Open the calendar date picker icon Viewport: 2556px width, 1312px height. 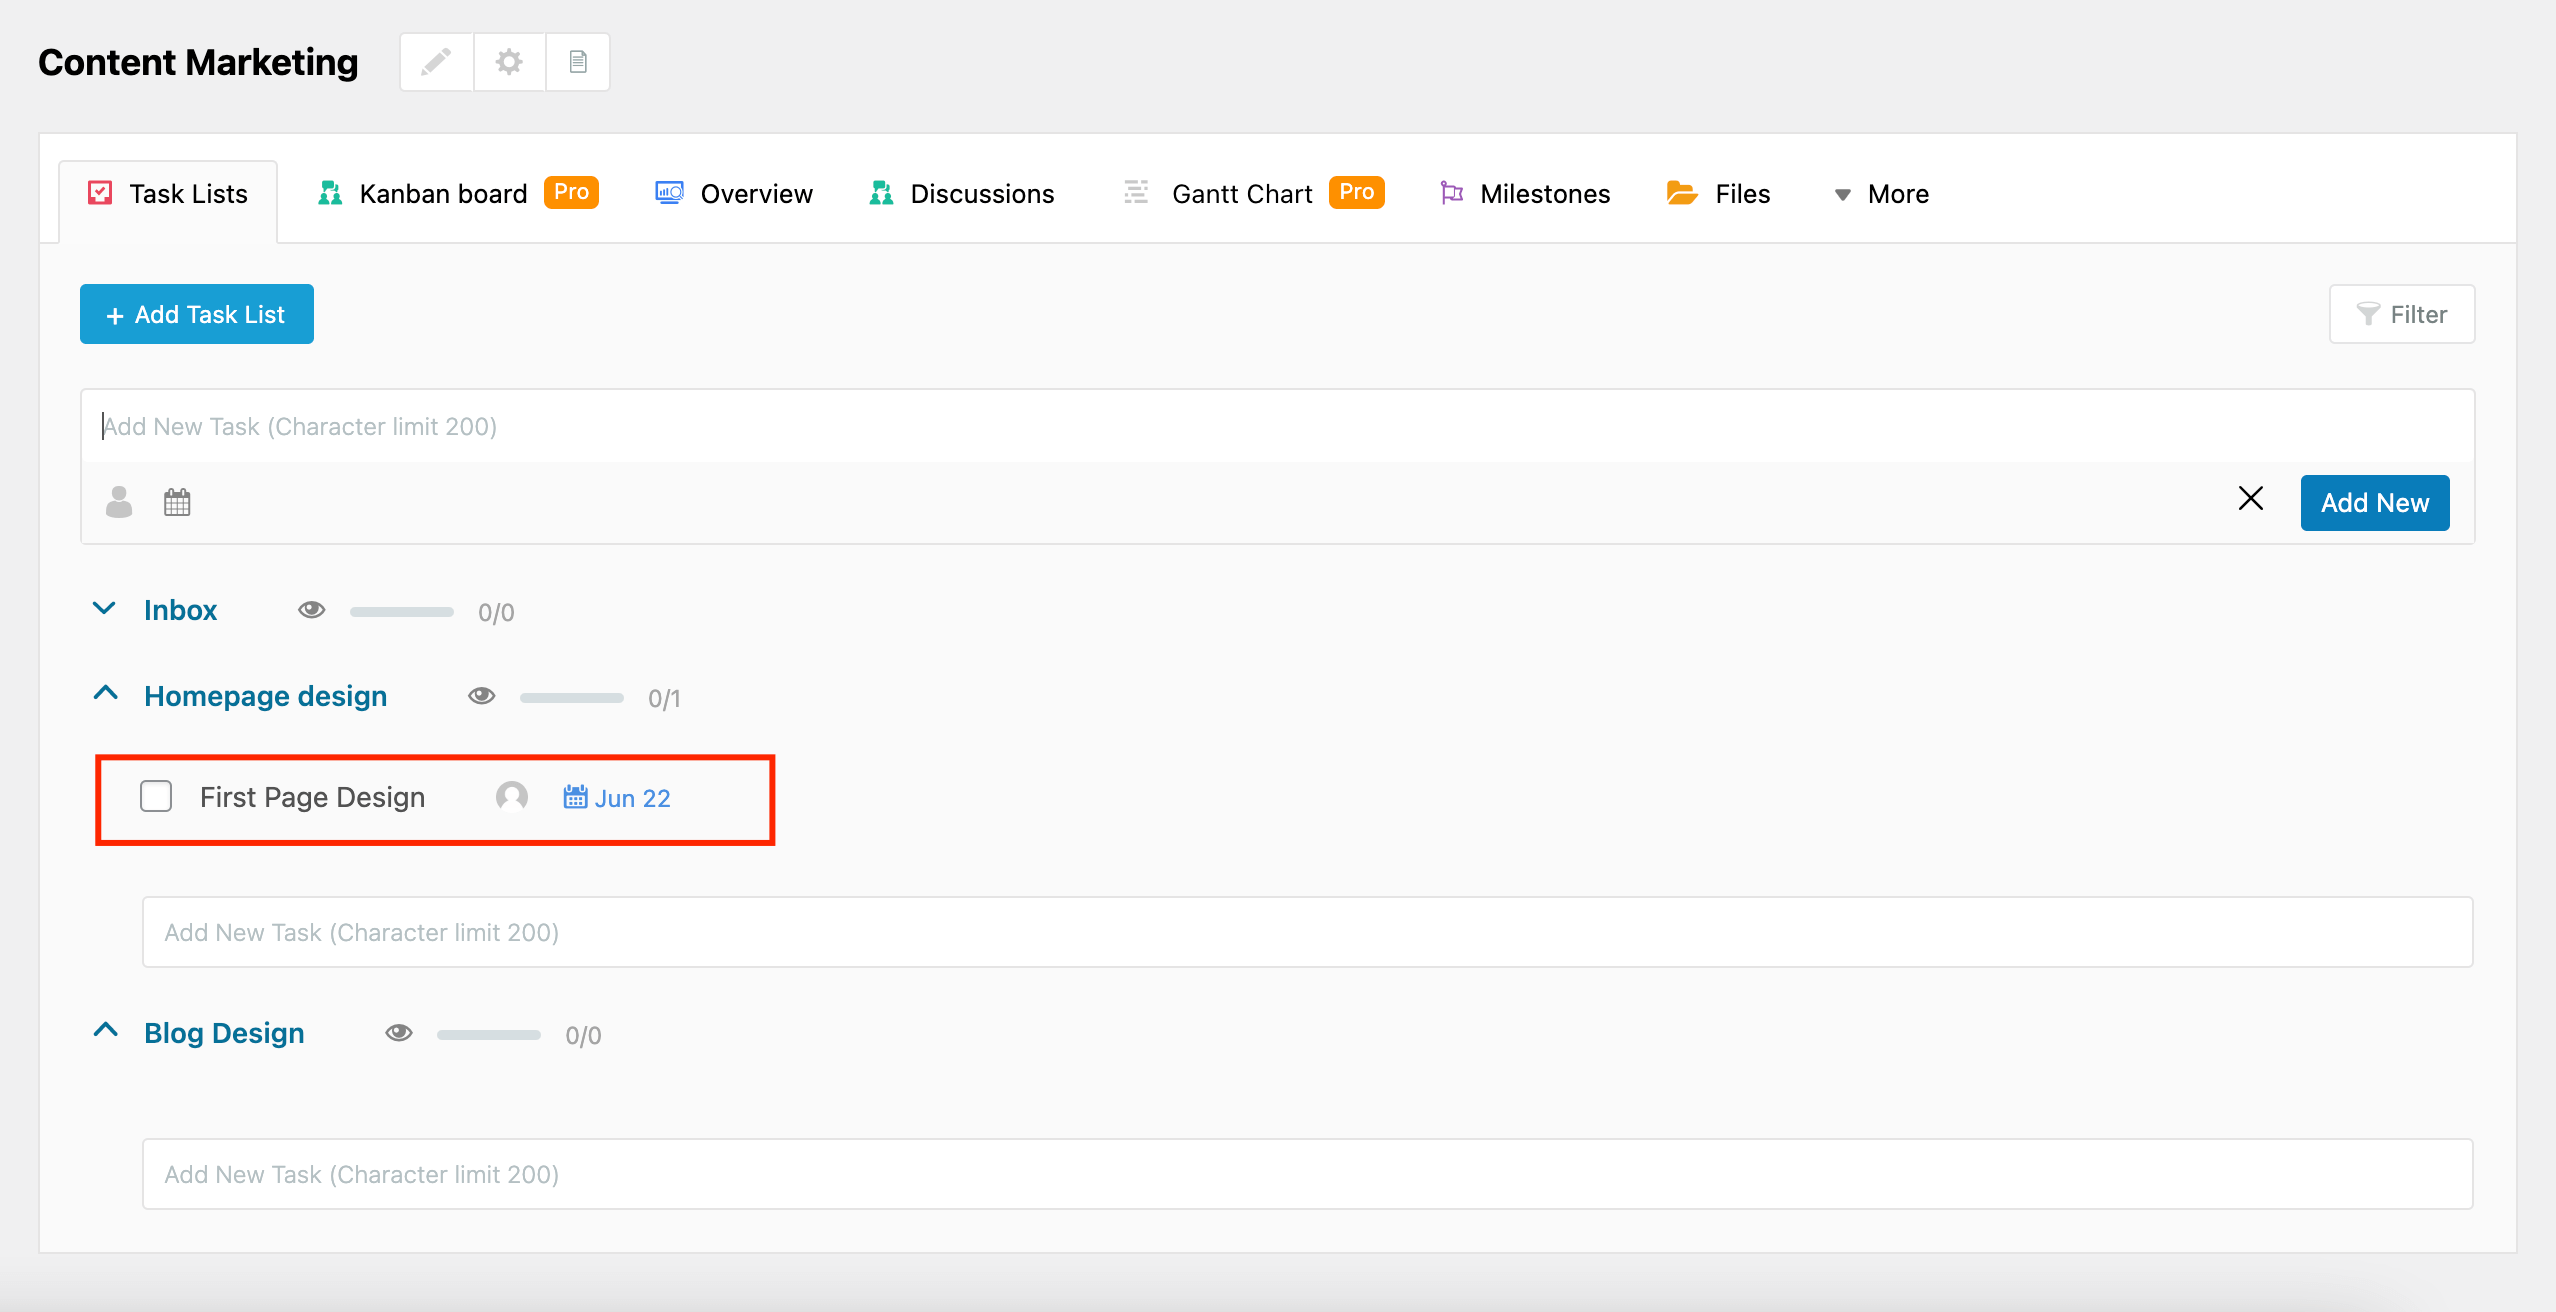click(x=177, y=502)
